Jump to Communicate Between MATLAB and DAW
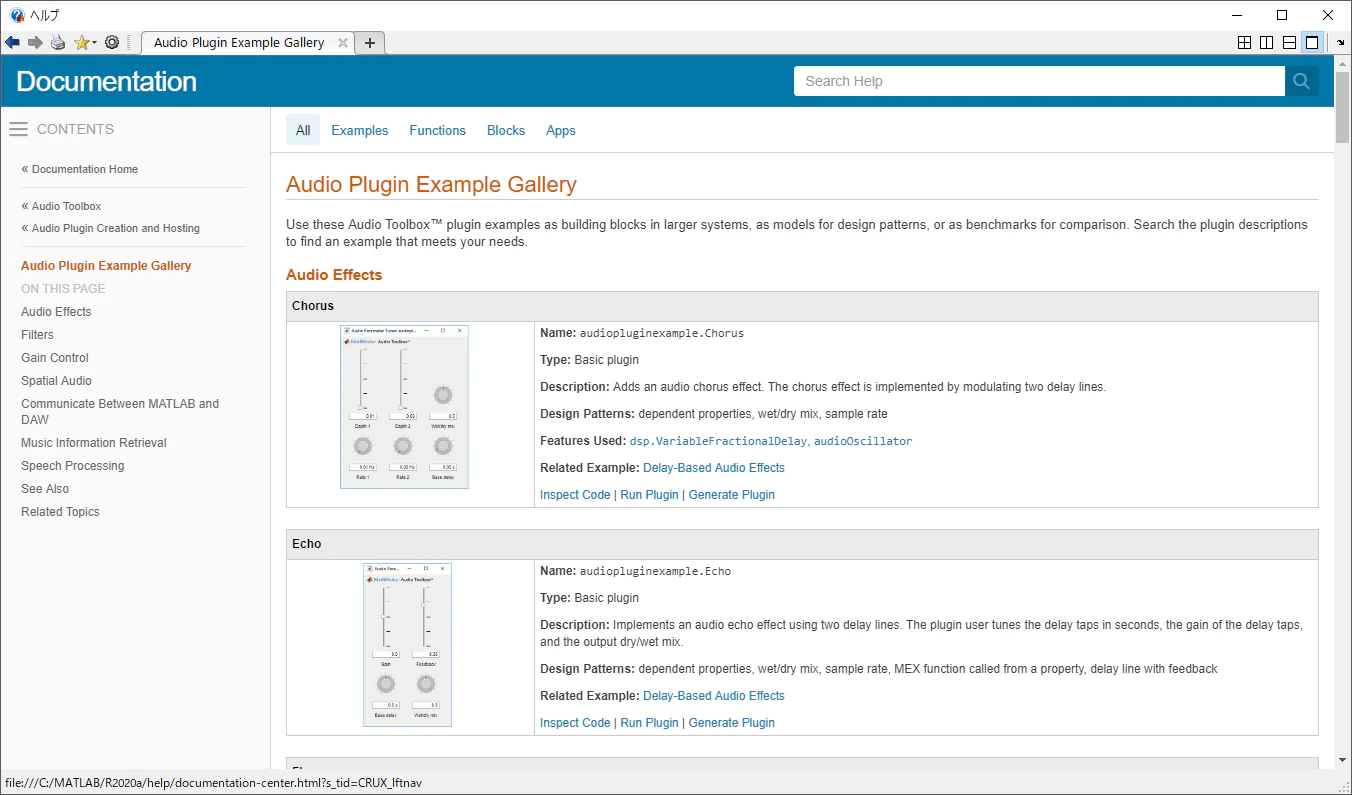 pyautogui.click(x=120, y=412)
